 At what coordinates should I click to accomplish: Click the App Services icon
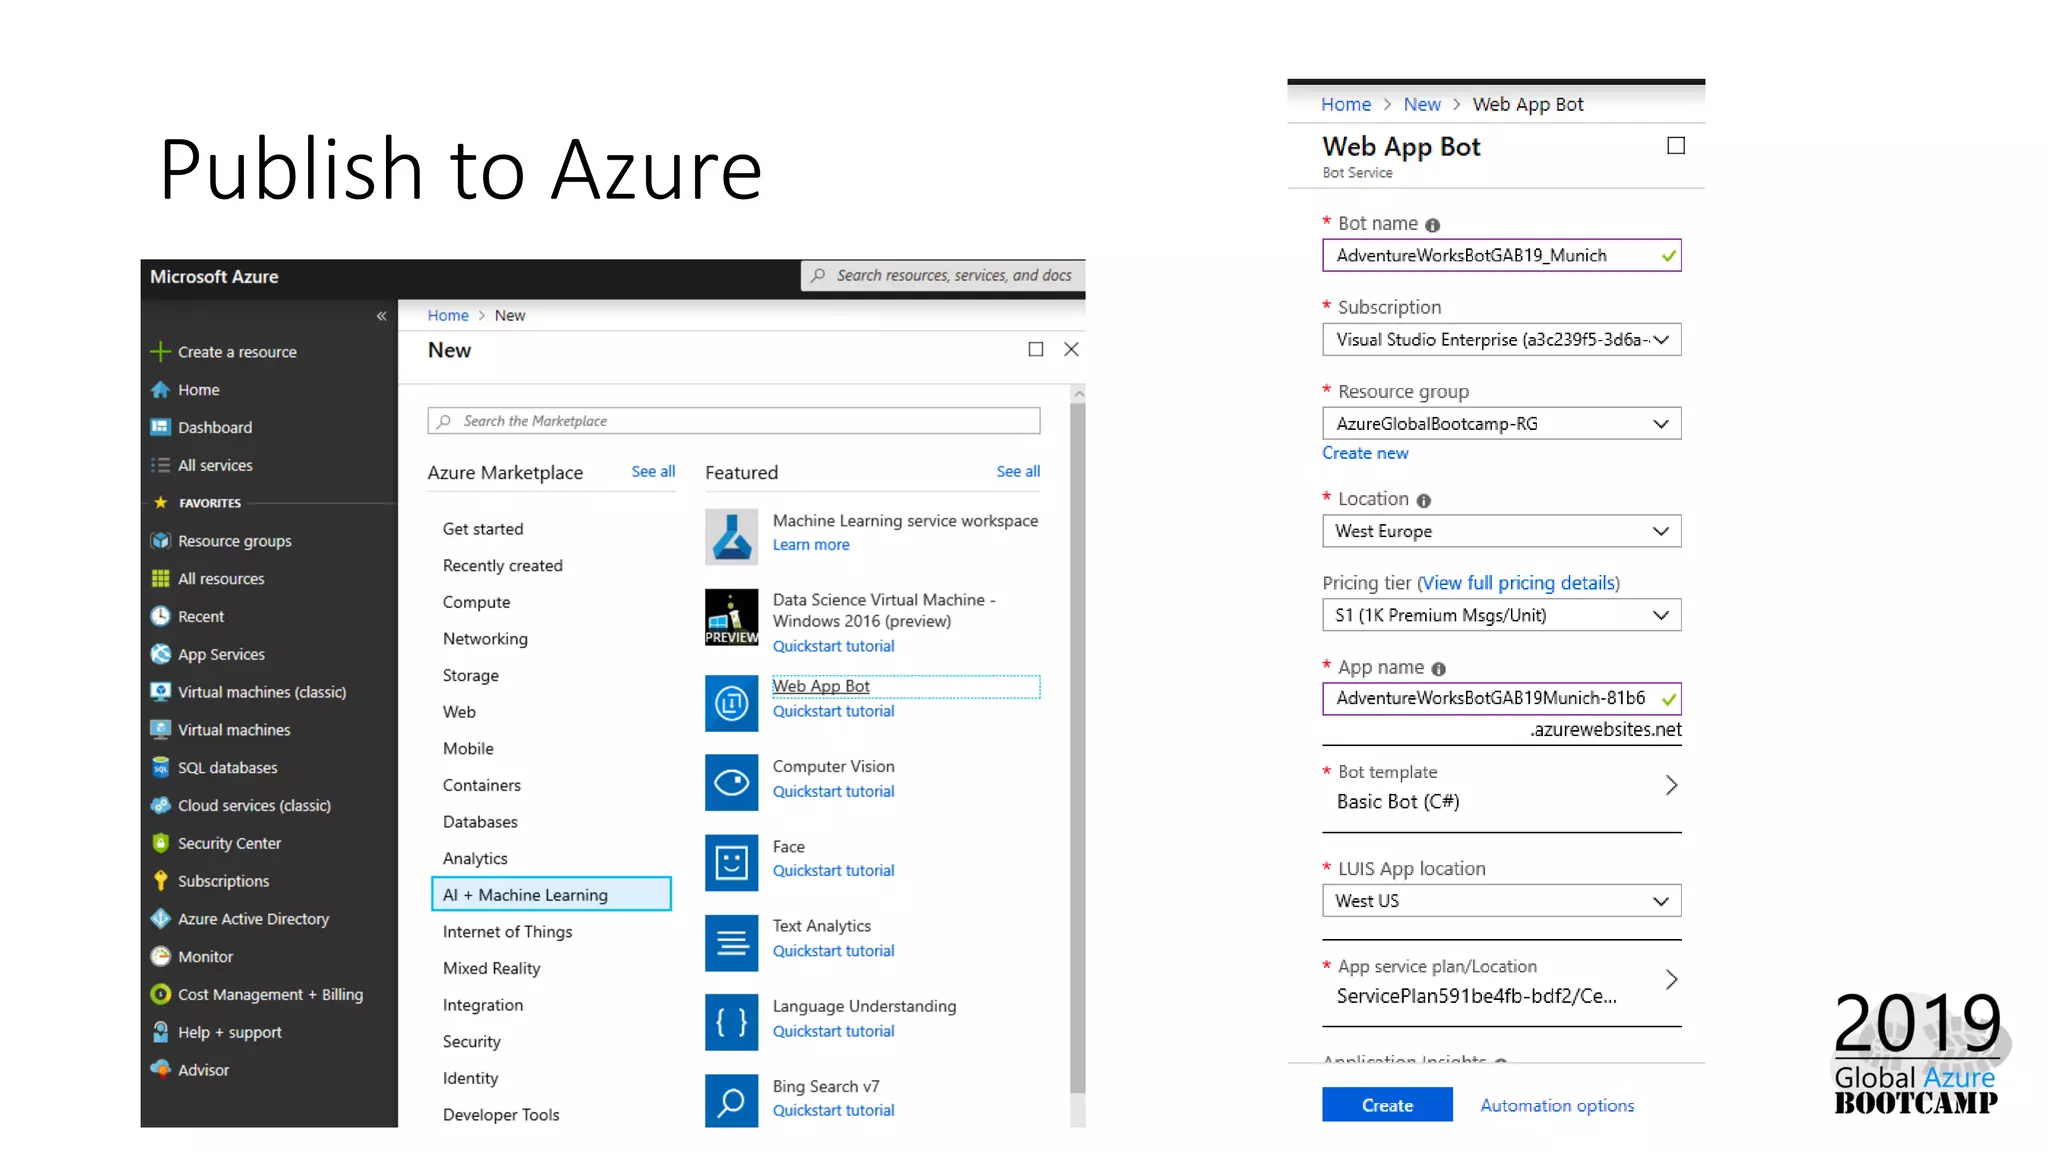pos(160,654)
